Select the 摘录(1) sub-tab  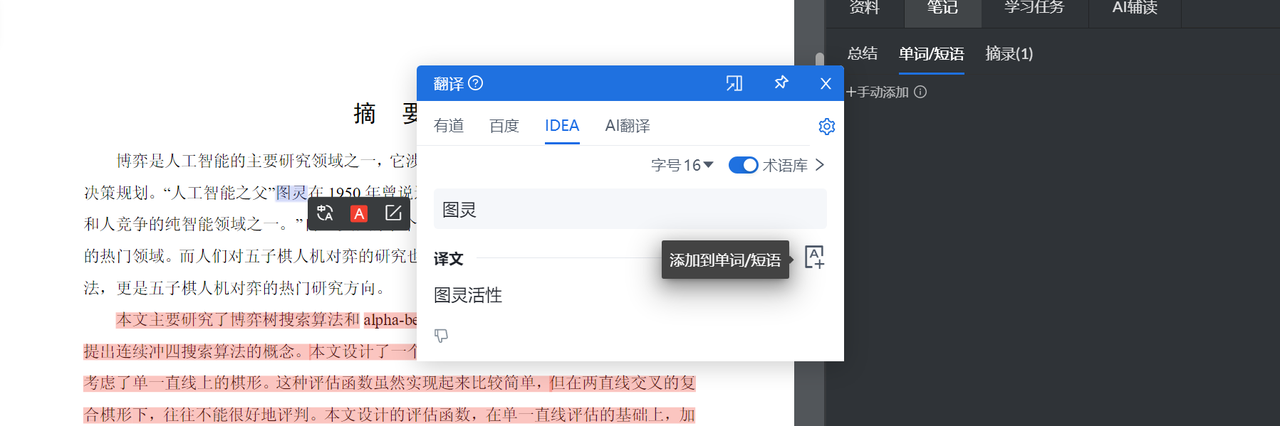click(1009, 54)
